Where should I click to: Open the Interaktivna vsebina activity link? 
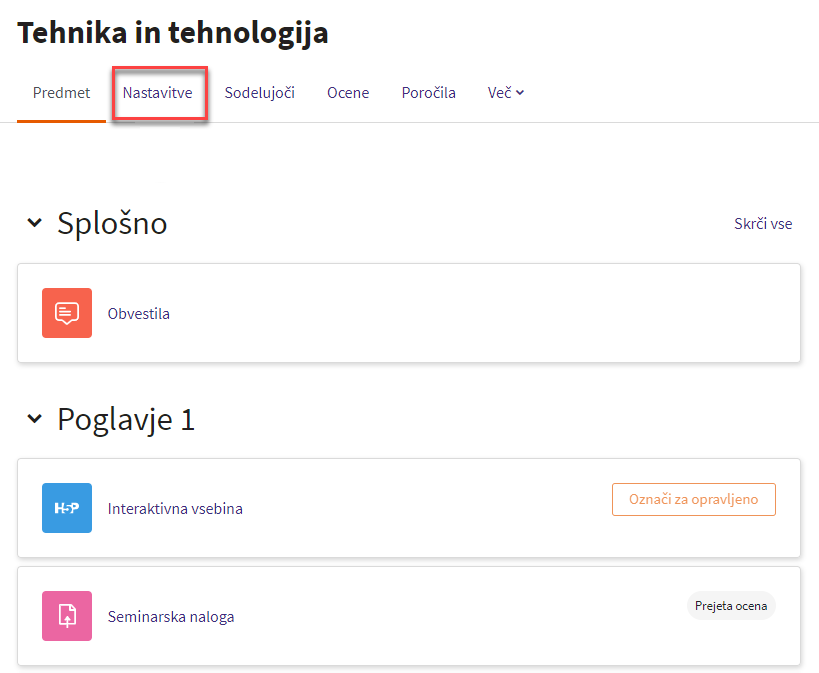[x=175, y=508]
